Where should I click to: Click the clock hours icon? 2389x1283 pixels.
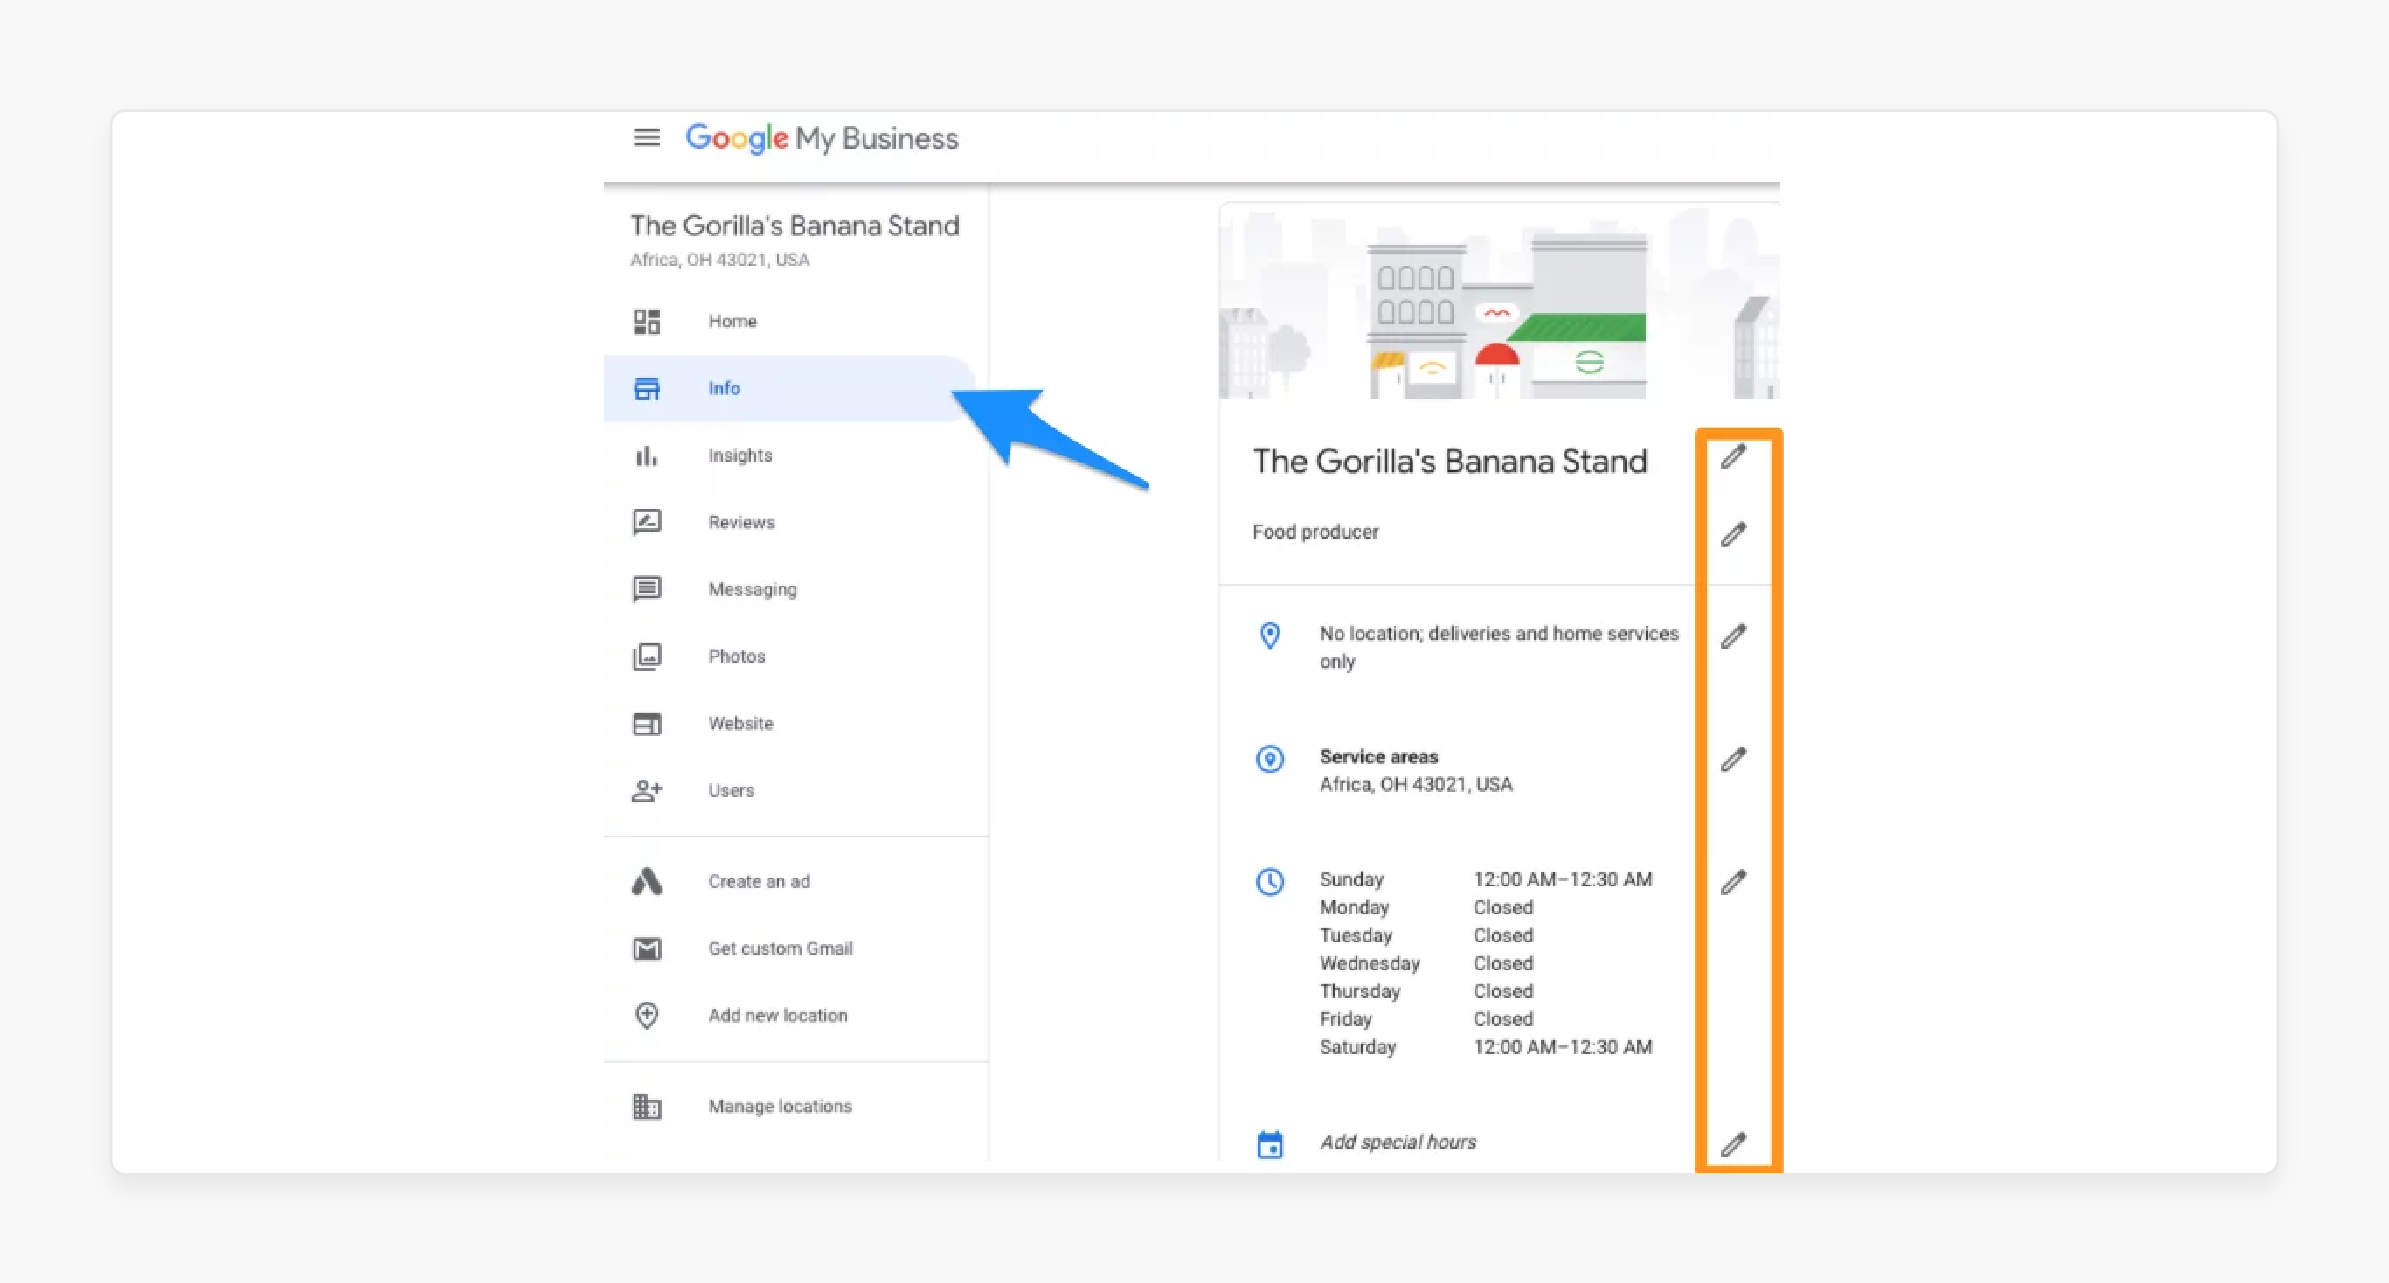click(1270, 881)
